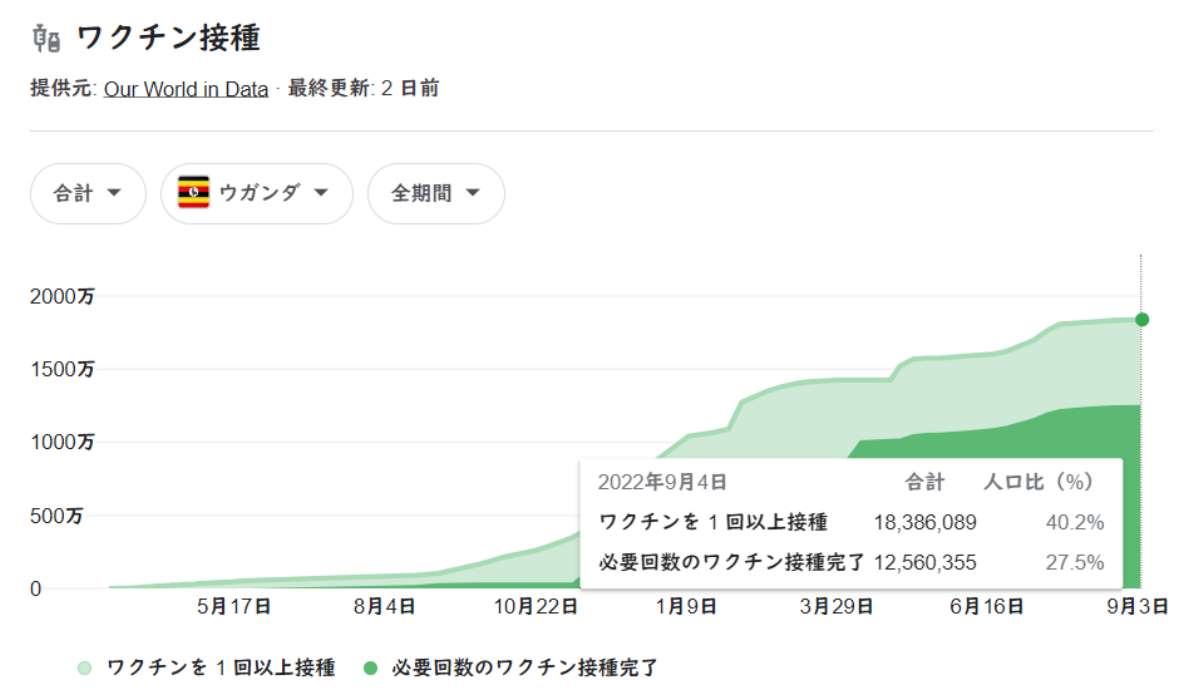Click the 2000万 y-axis label

(x=62, y=297)
